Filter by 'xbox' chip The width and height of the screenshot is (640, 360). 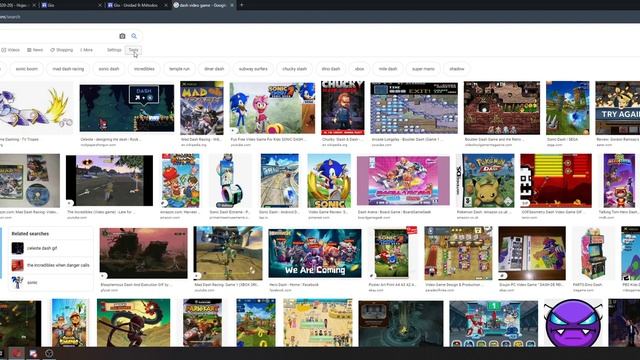tap(359, 69)
